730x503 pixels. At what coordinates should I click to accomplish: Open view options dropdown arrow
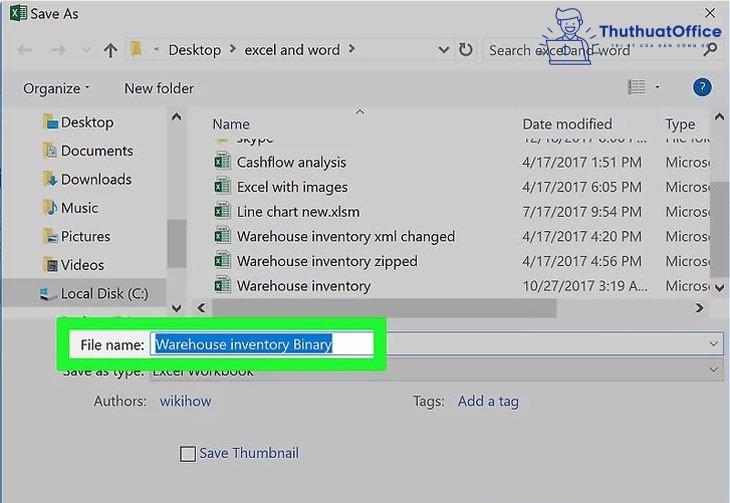tap(657, 87)
